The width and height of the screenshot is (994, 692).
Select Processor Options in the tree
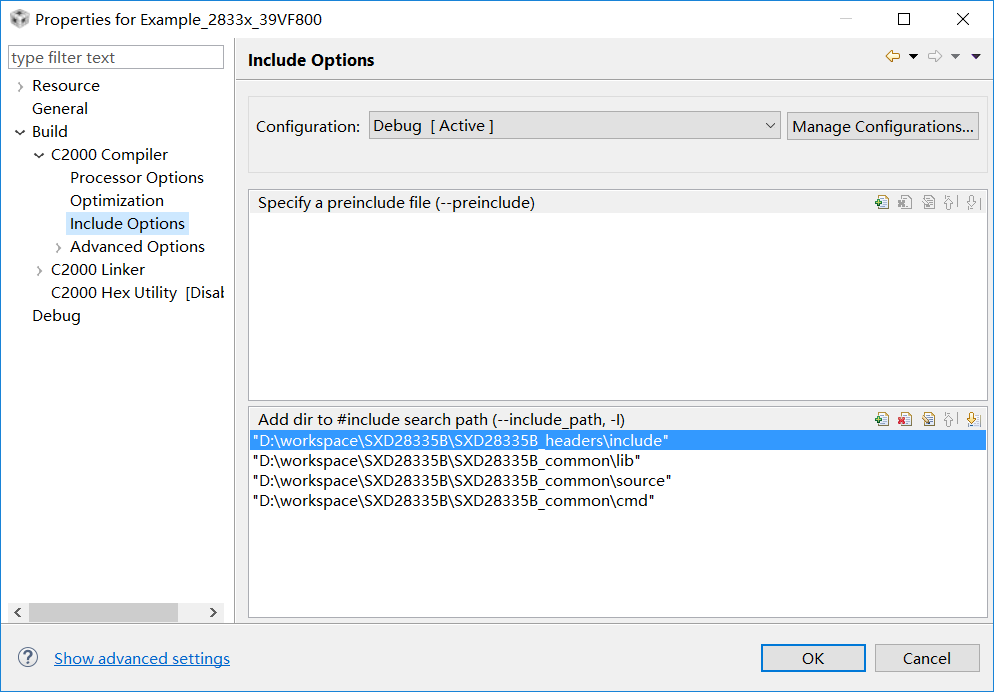click(x=136, y=177)
